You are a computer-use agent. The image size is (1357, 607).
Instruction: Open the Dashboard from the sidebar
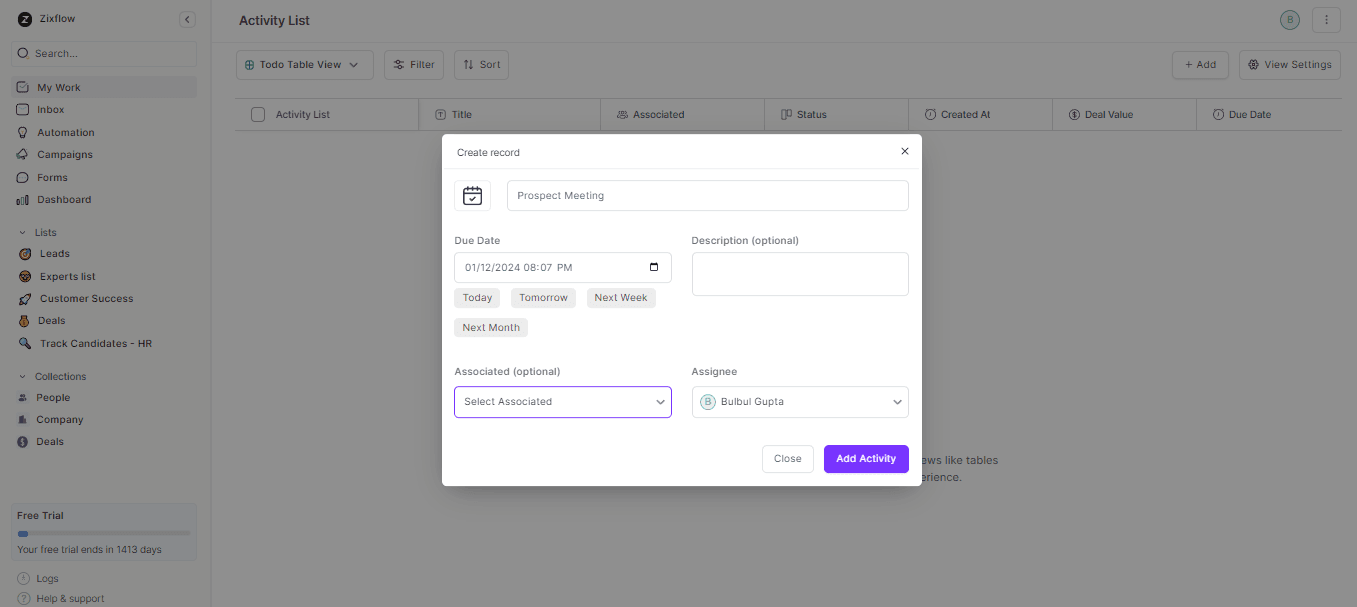pyautogui.click(x=65, y=199)
